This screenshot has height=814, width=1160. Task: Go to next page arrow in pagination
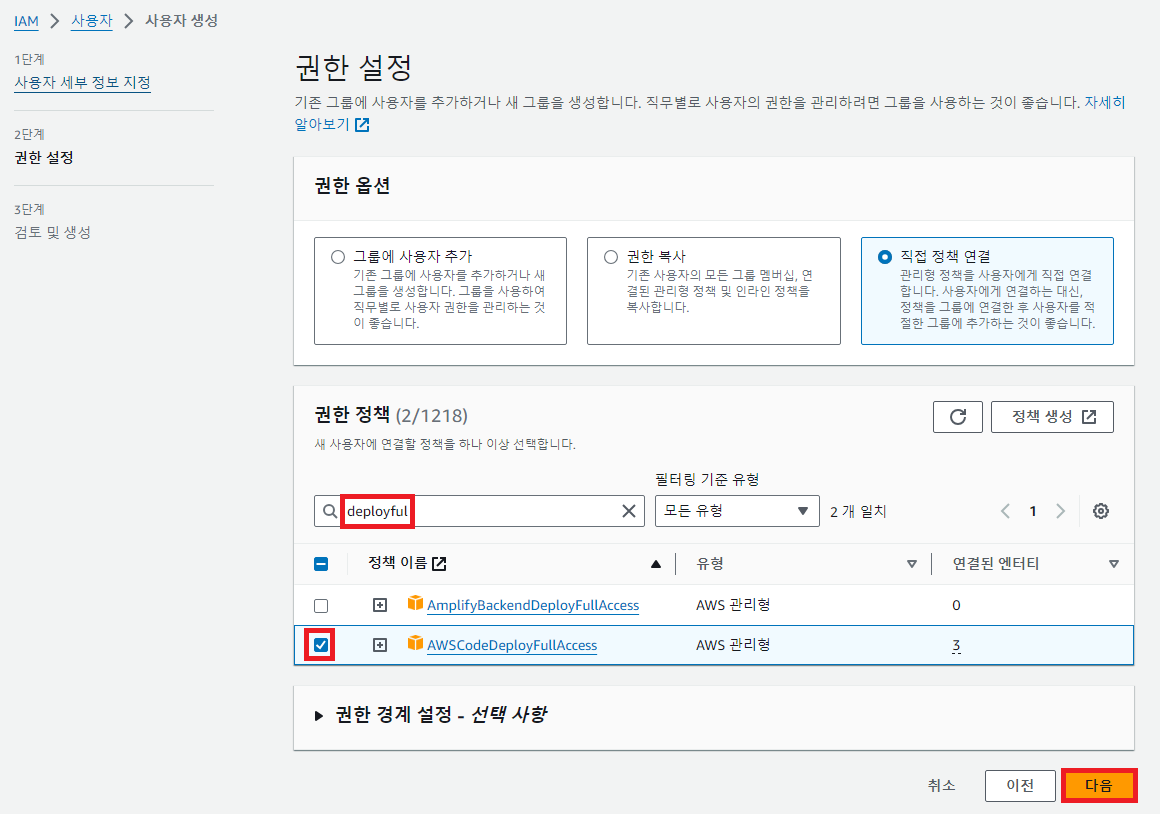click(1060, 511)
